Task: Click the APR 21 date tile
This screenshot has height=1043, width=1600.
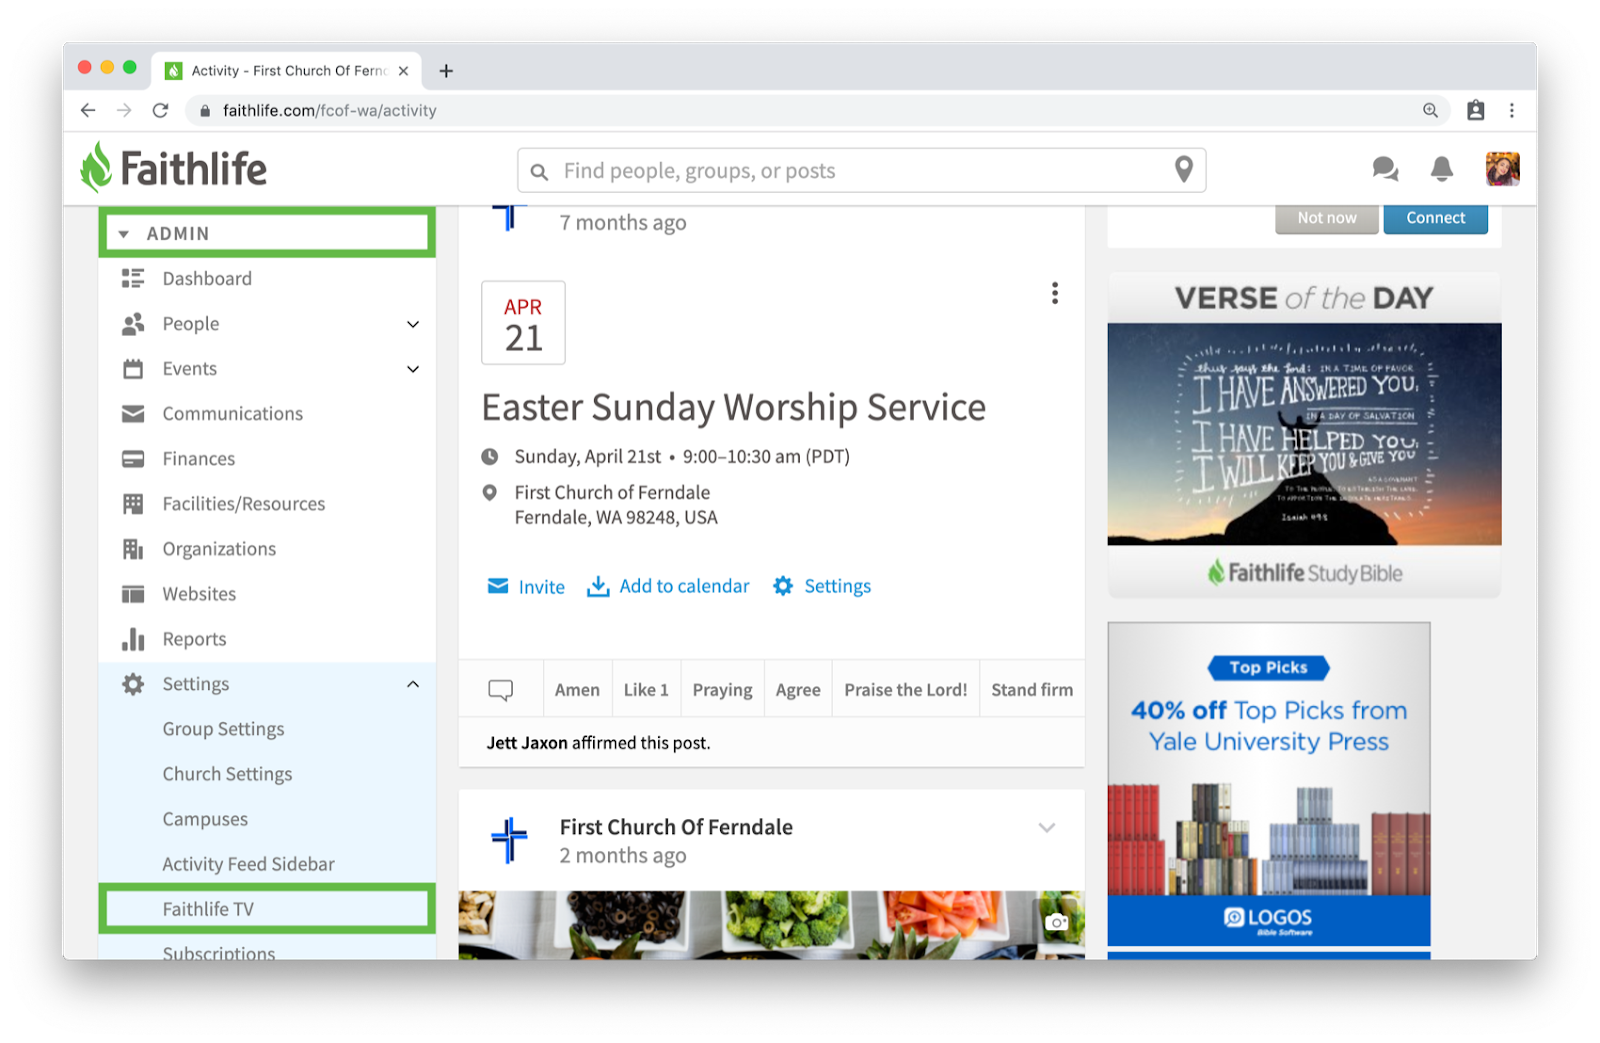Action: coord(523,323)
